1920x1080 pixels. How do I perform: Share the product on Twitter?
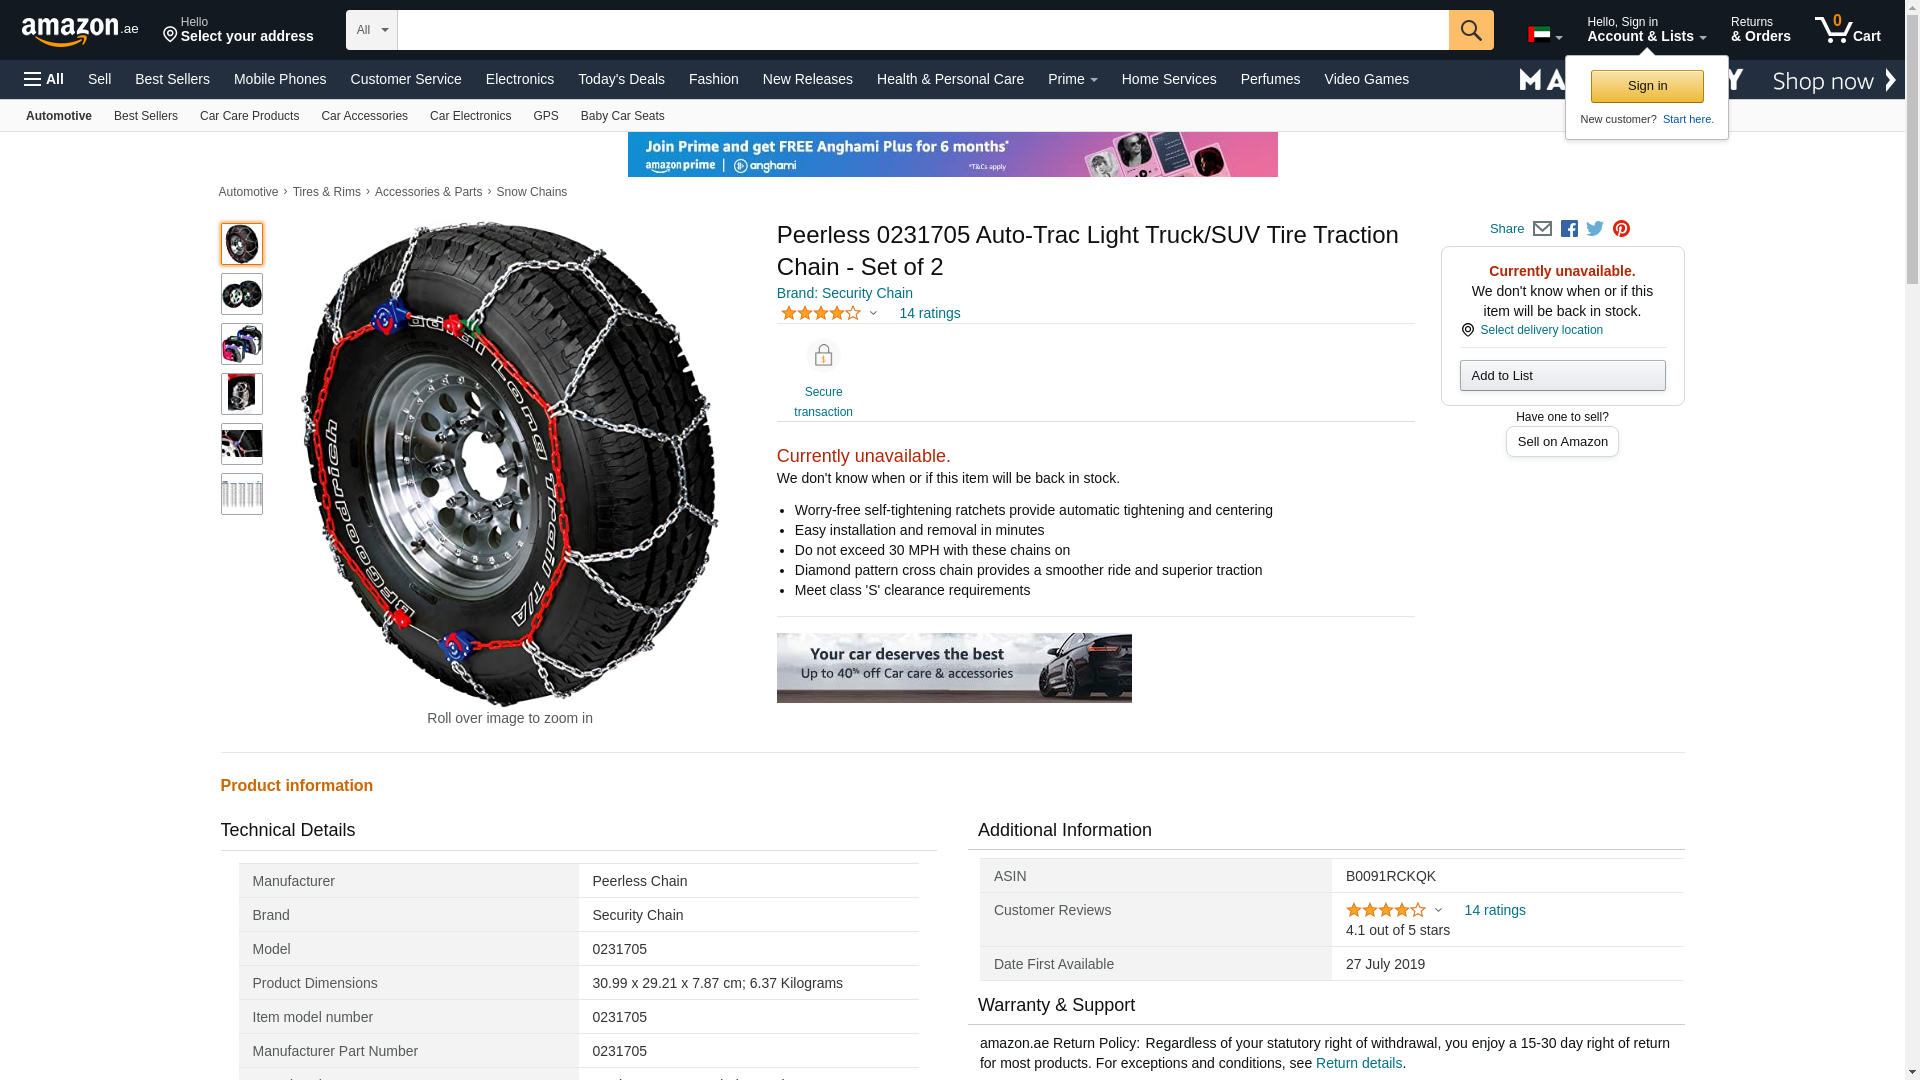coord(1595,229)
